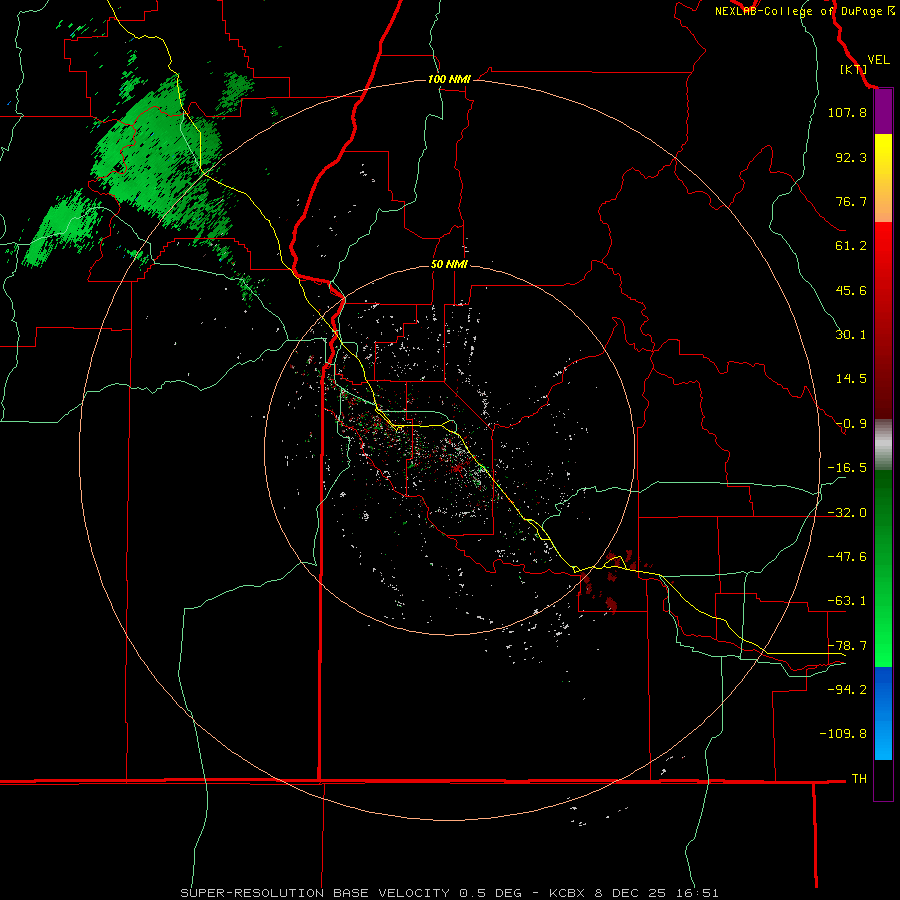Select the 45.6 legend value
The image size is (900, 900).
coord(851,290)
